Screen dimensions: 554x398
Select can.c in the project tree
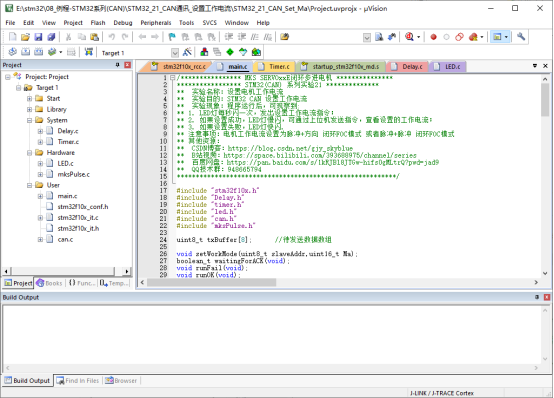(65, 239)
